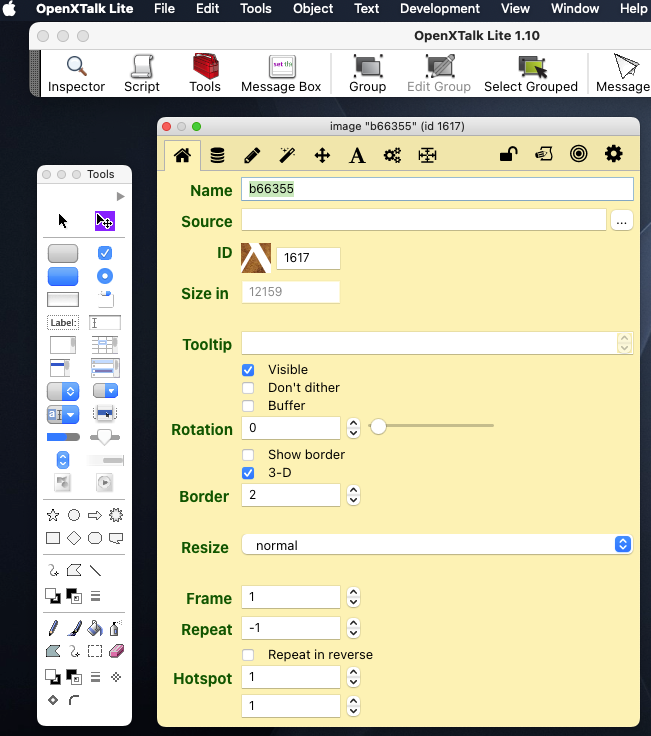Screen dimensions: 651x736
Task: Select the radio button control in Tools
Action: (x=105, y=276)
